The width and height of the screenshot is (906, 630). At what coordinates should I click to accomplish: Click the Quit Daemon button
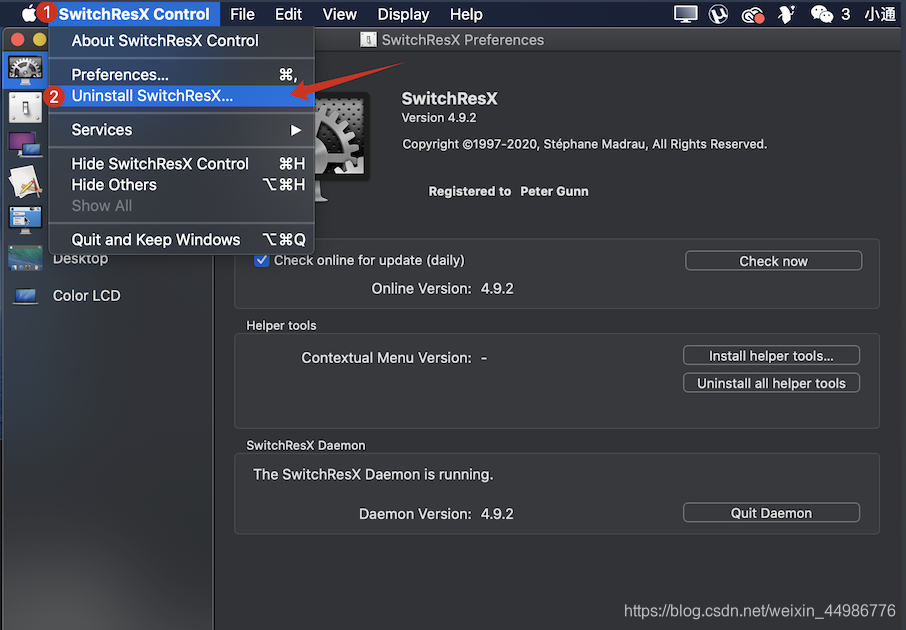coord(771,513)
